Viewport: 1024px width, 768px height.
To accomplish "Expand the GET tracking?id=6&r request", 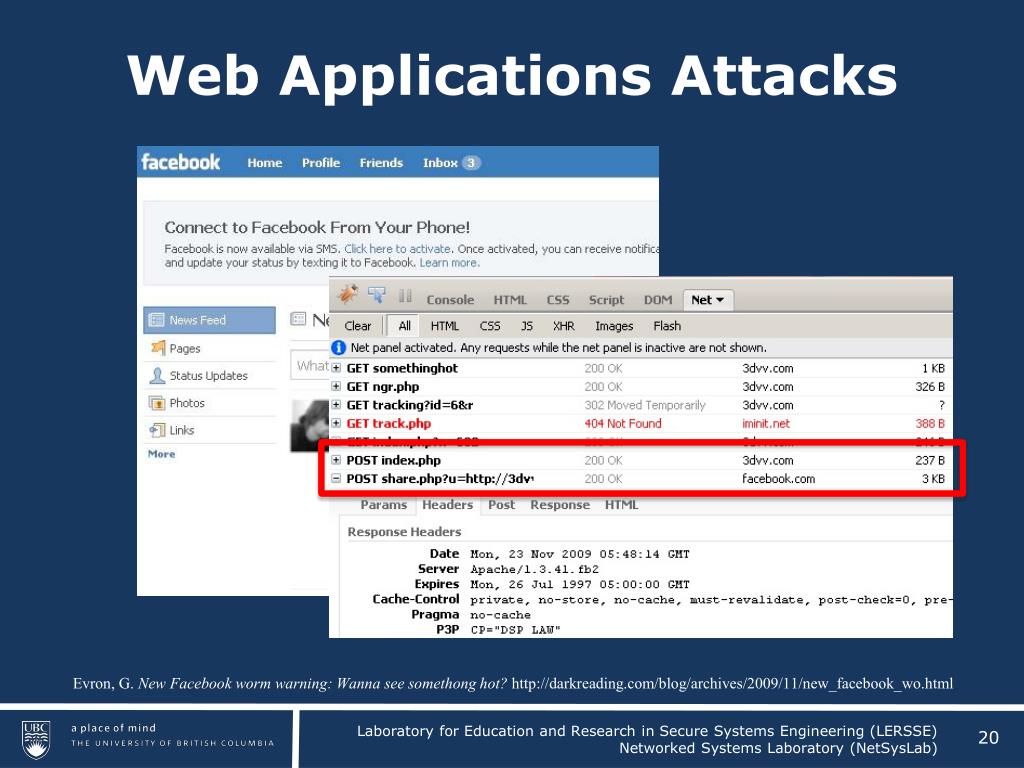I will point(336,405).
